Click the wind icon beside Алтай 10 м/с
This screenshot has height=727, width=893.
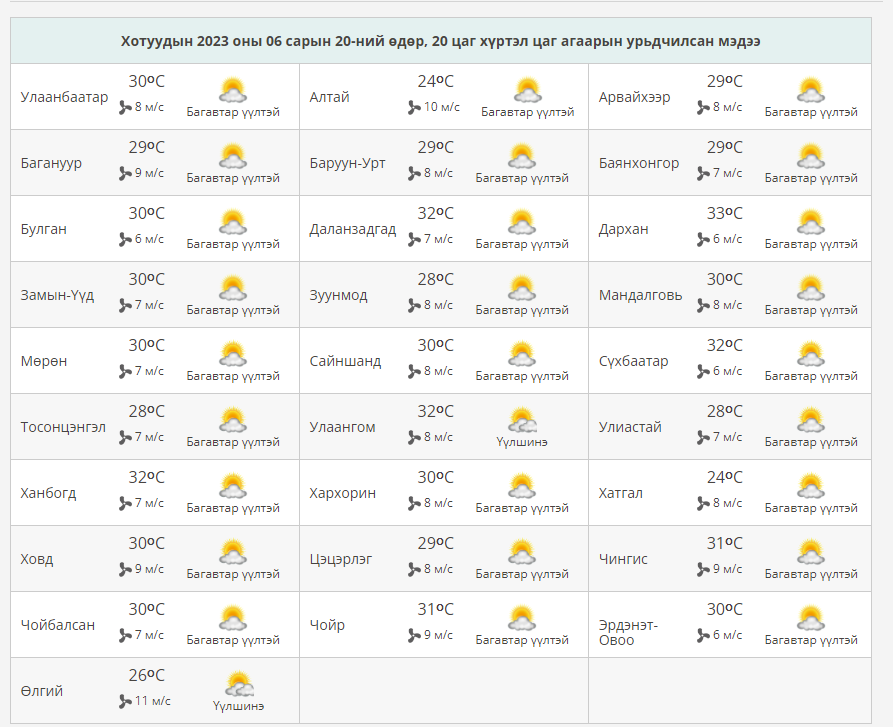point(415,107)
